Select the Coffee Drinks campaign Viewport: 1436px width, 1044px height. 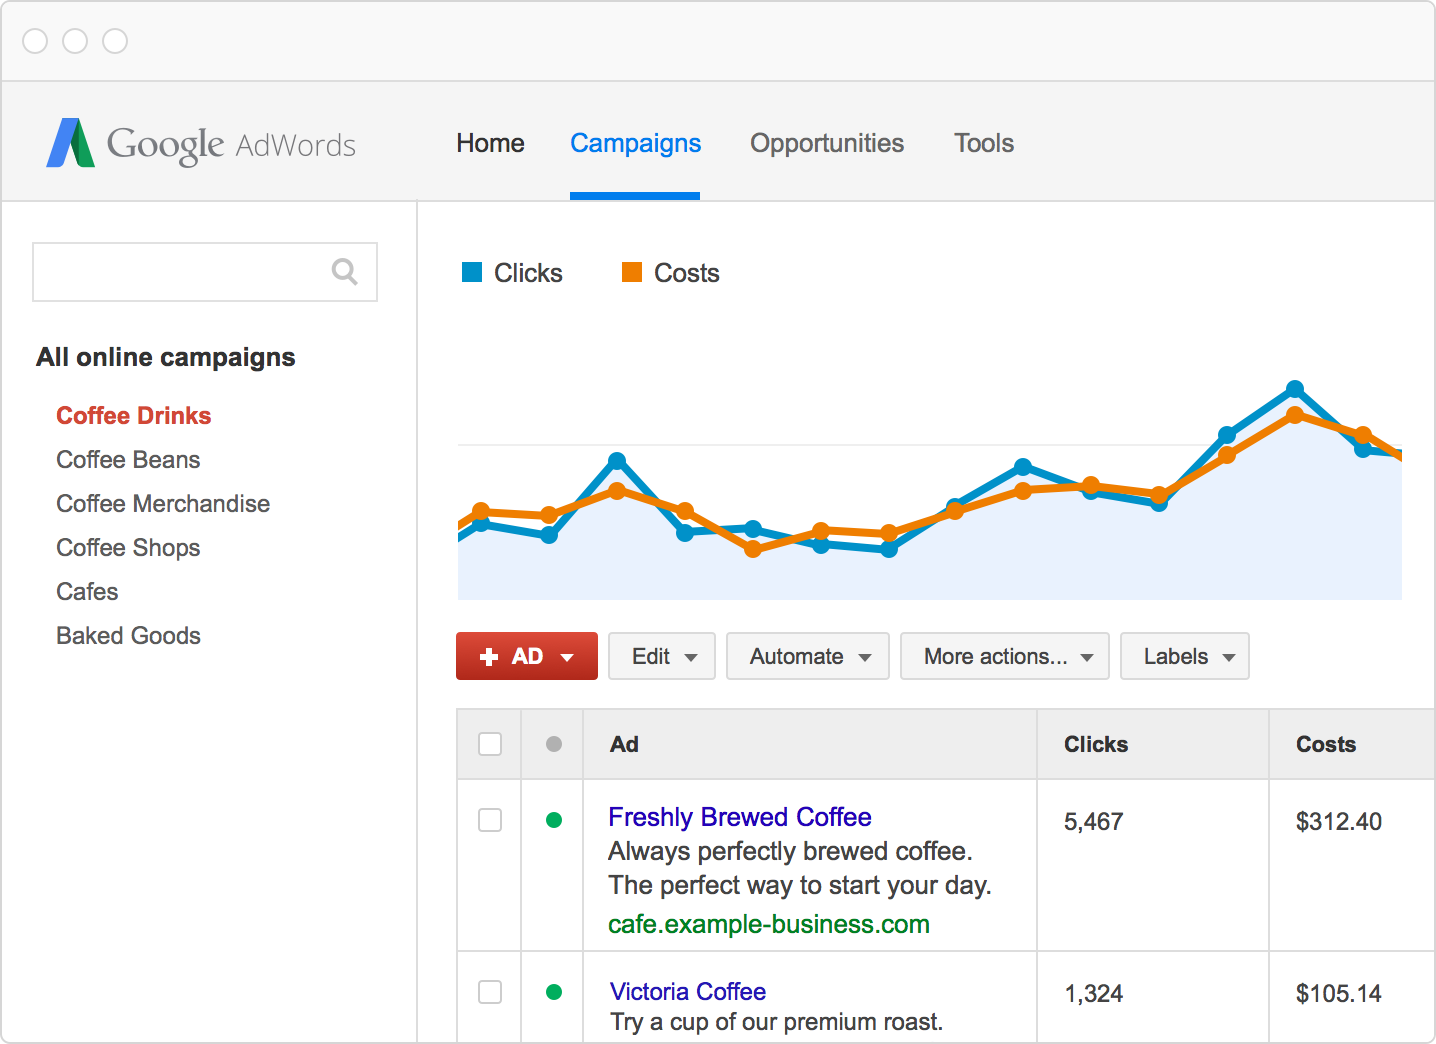[134, 416]
